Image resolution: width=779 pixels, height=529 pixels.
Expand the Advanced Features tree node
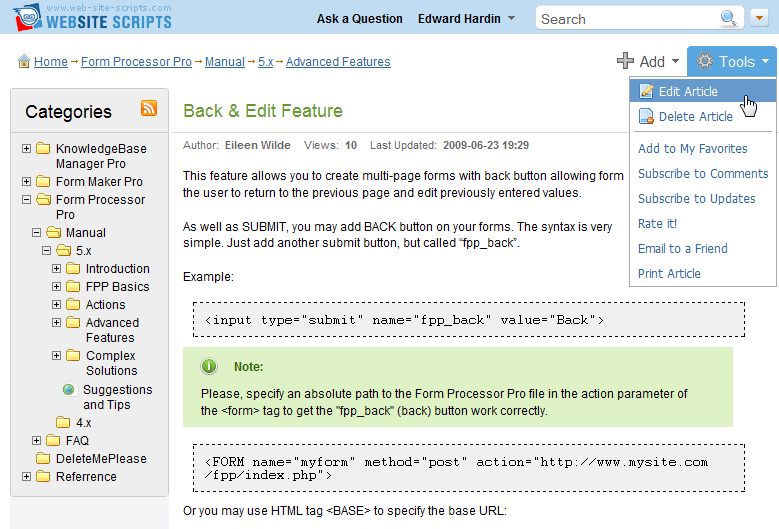56,322
